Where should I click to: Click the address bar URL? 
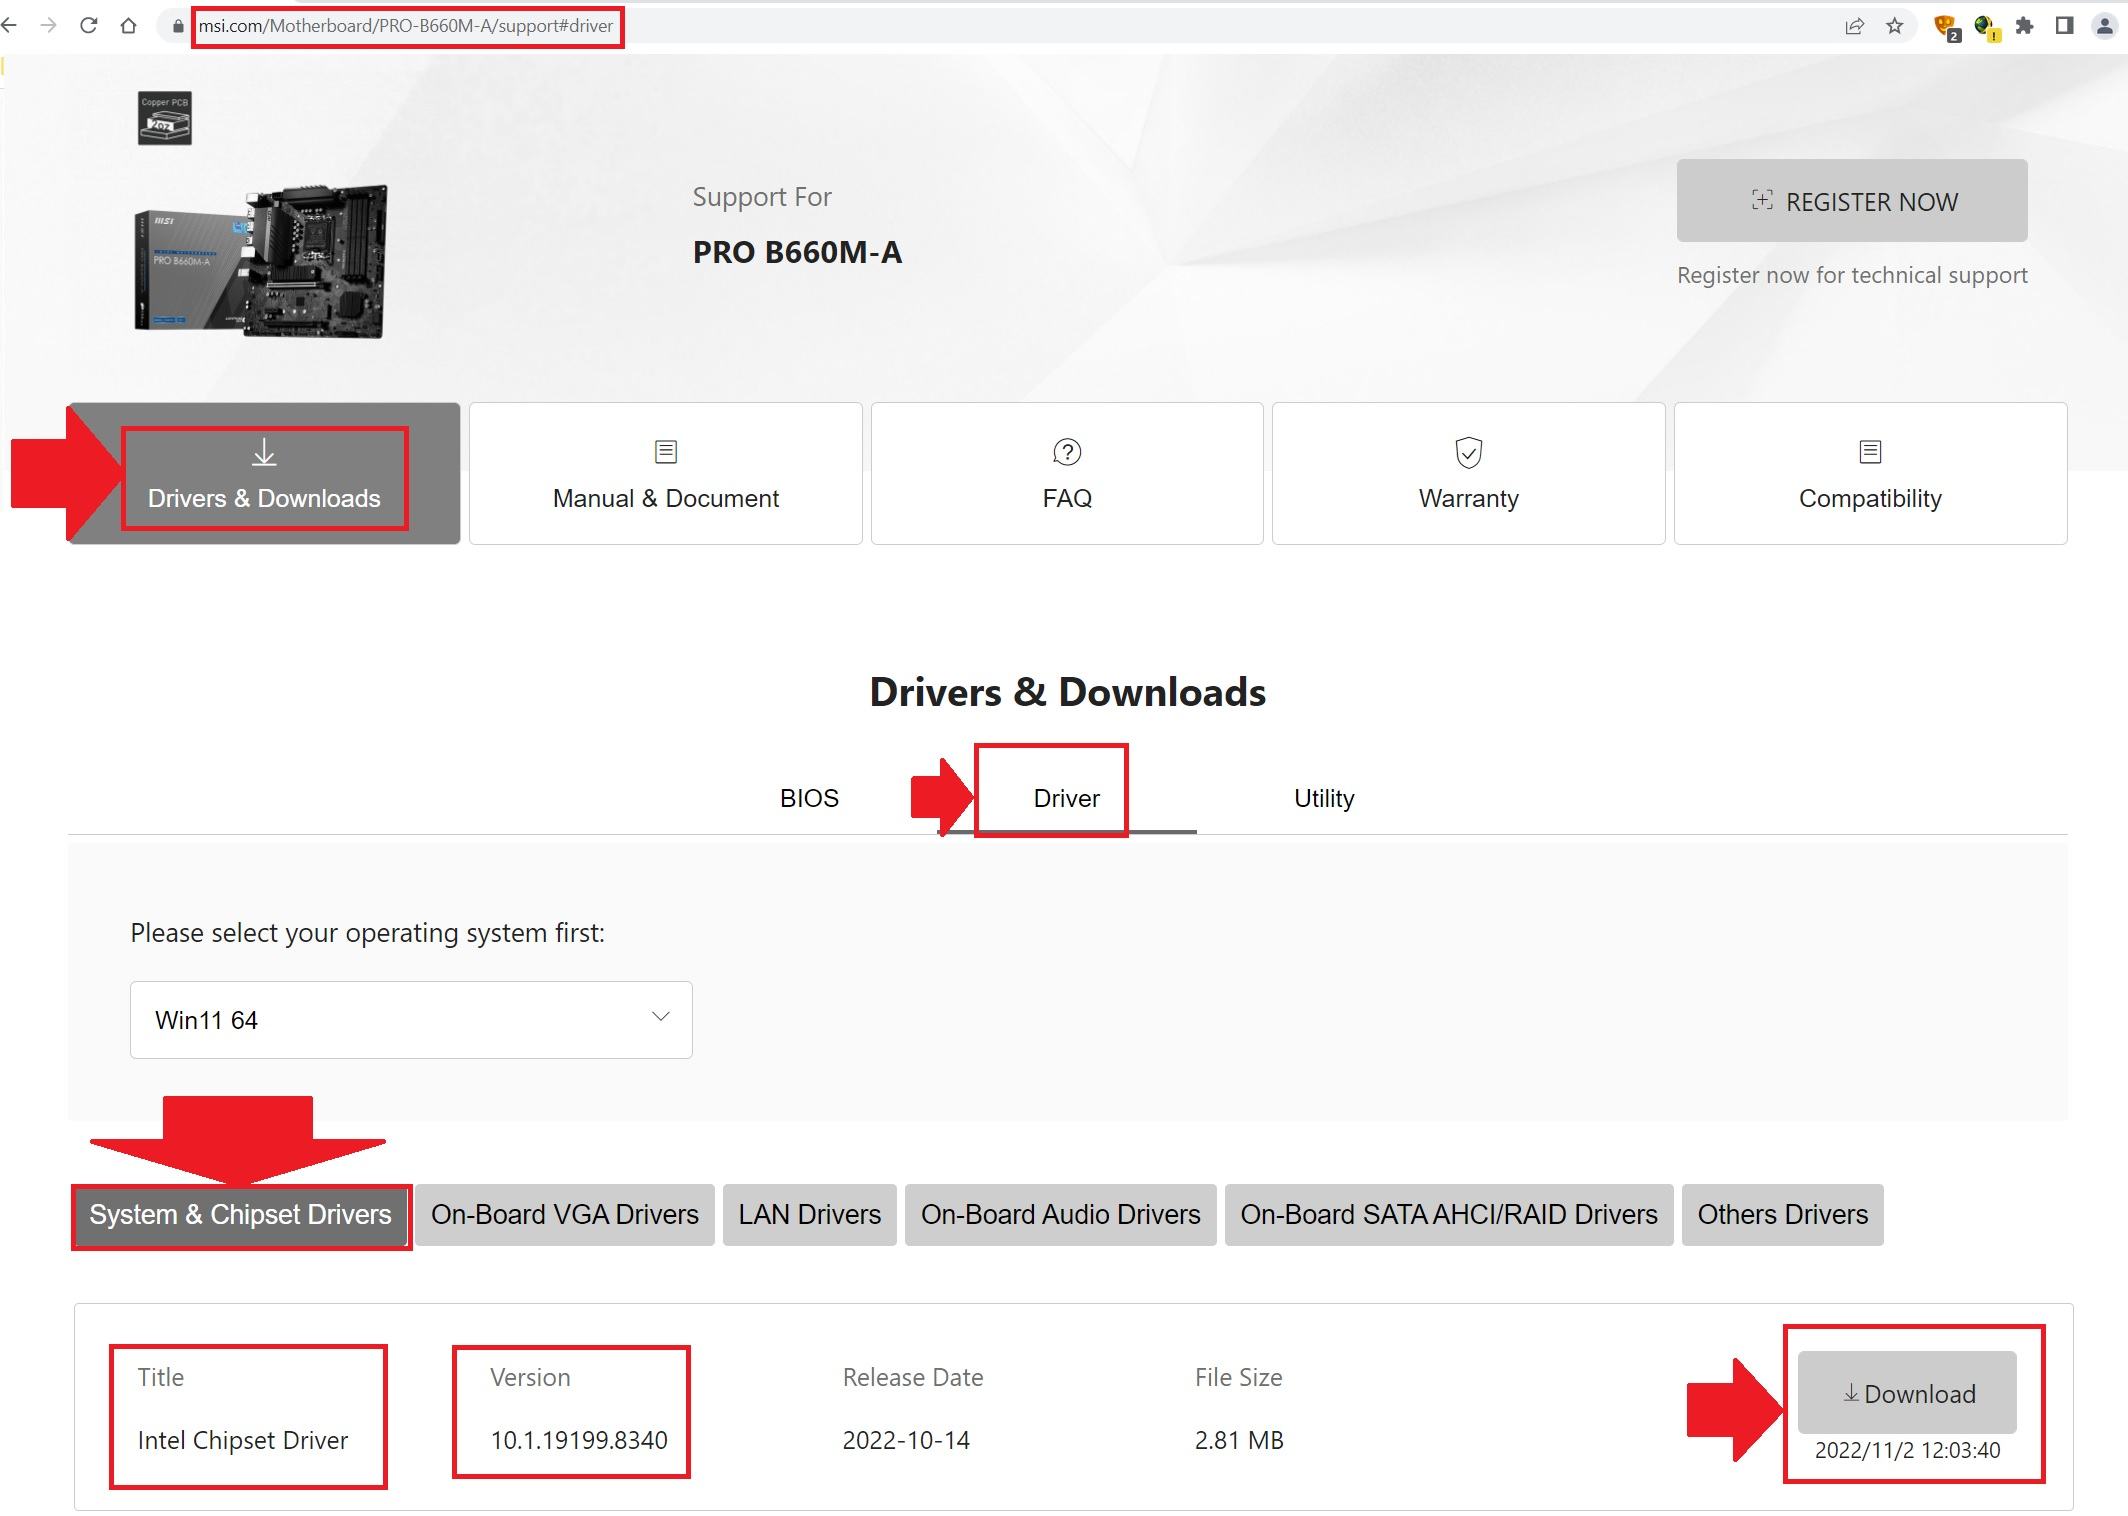[x=406, y=26]
